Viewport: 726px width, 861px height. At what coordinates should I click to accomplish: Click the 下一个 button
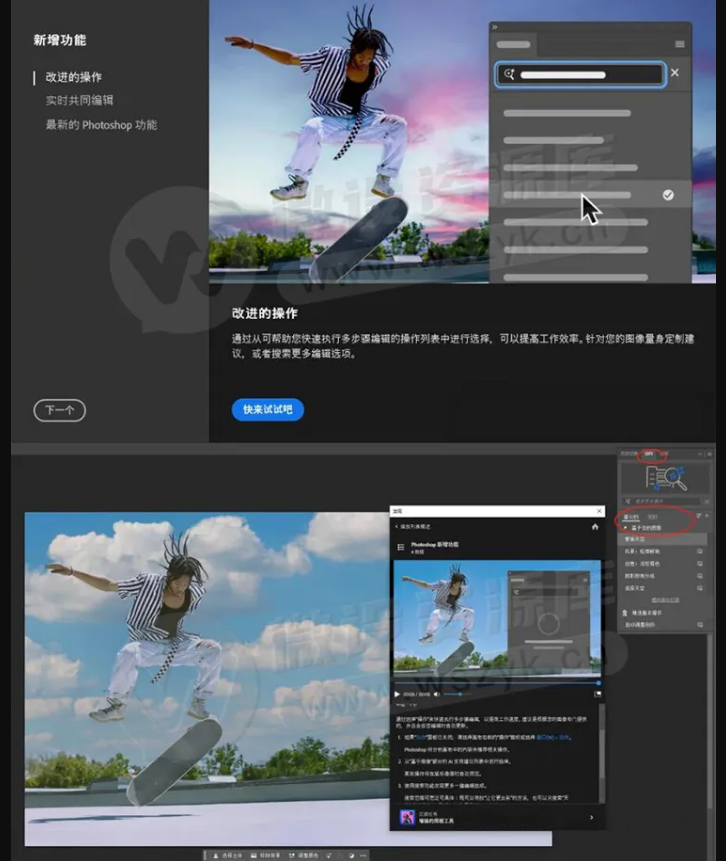[x=59, y=410]
